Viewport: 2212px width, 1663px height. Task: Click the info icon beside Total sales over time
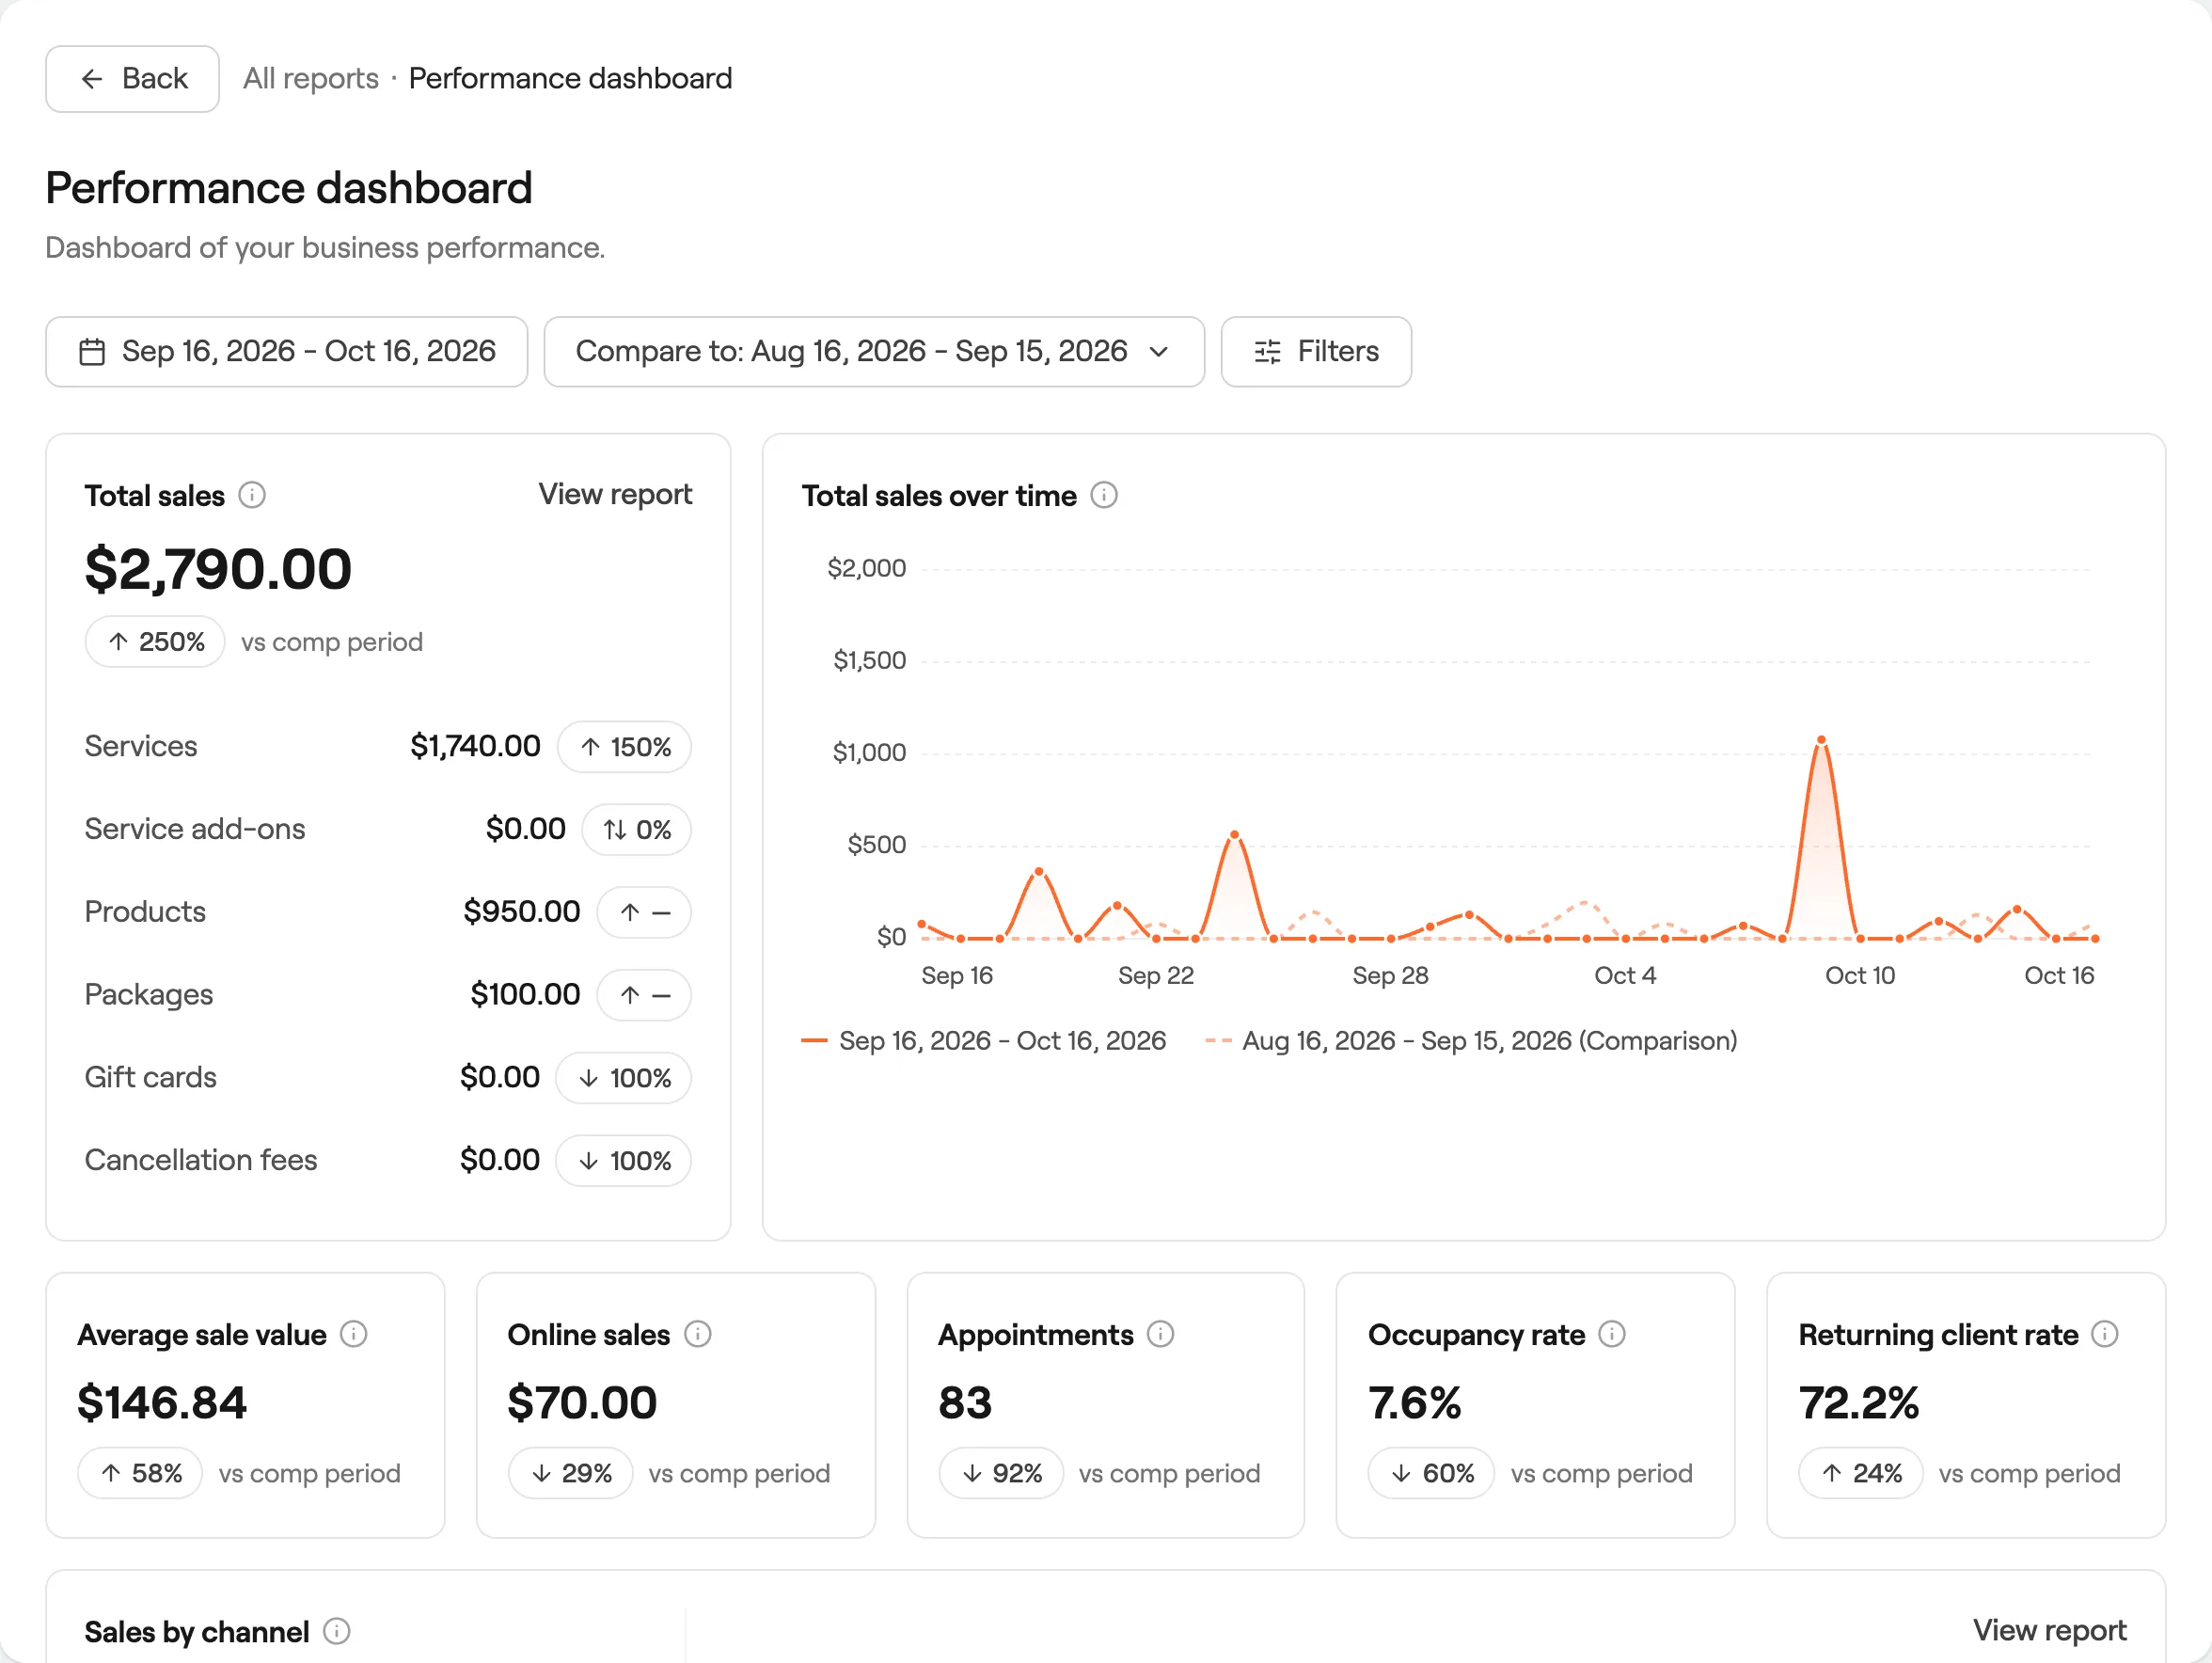click(x=1104, y=495)
